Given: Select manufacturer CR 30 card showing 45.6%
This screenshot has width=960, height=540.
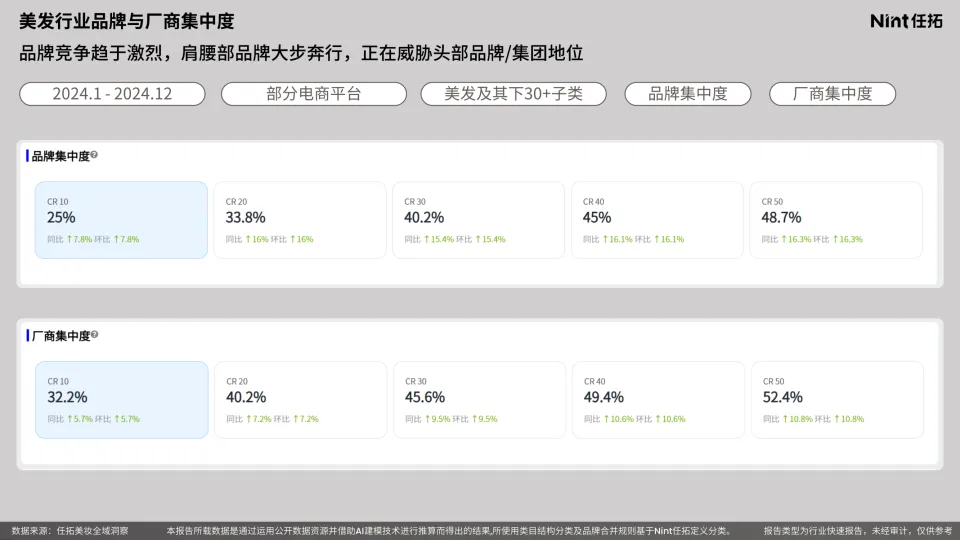Looking at the screenshot, I should coord(479,400).
